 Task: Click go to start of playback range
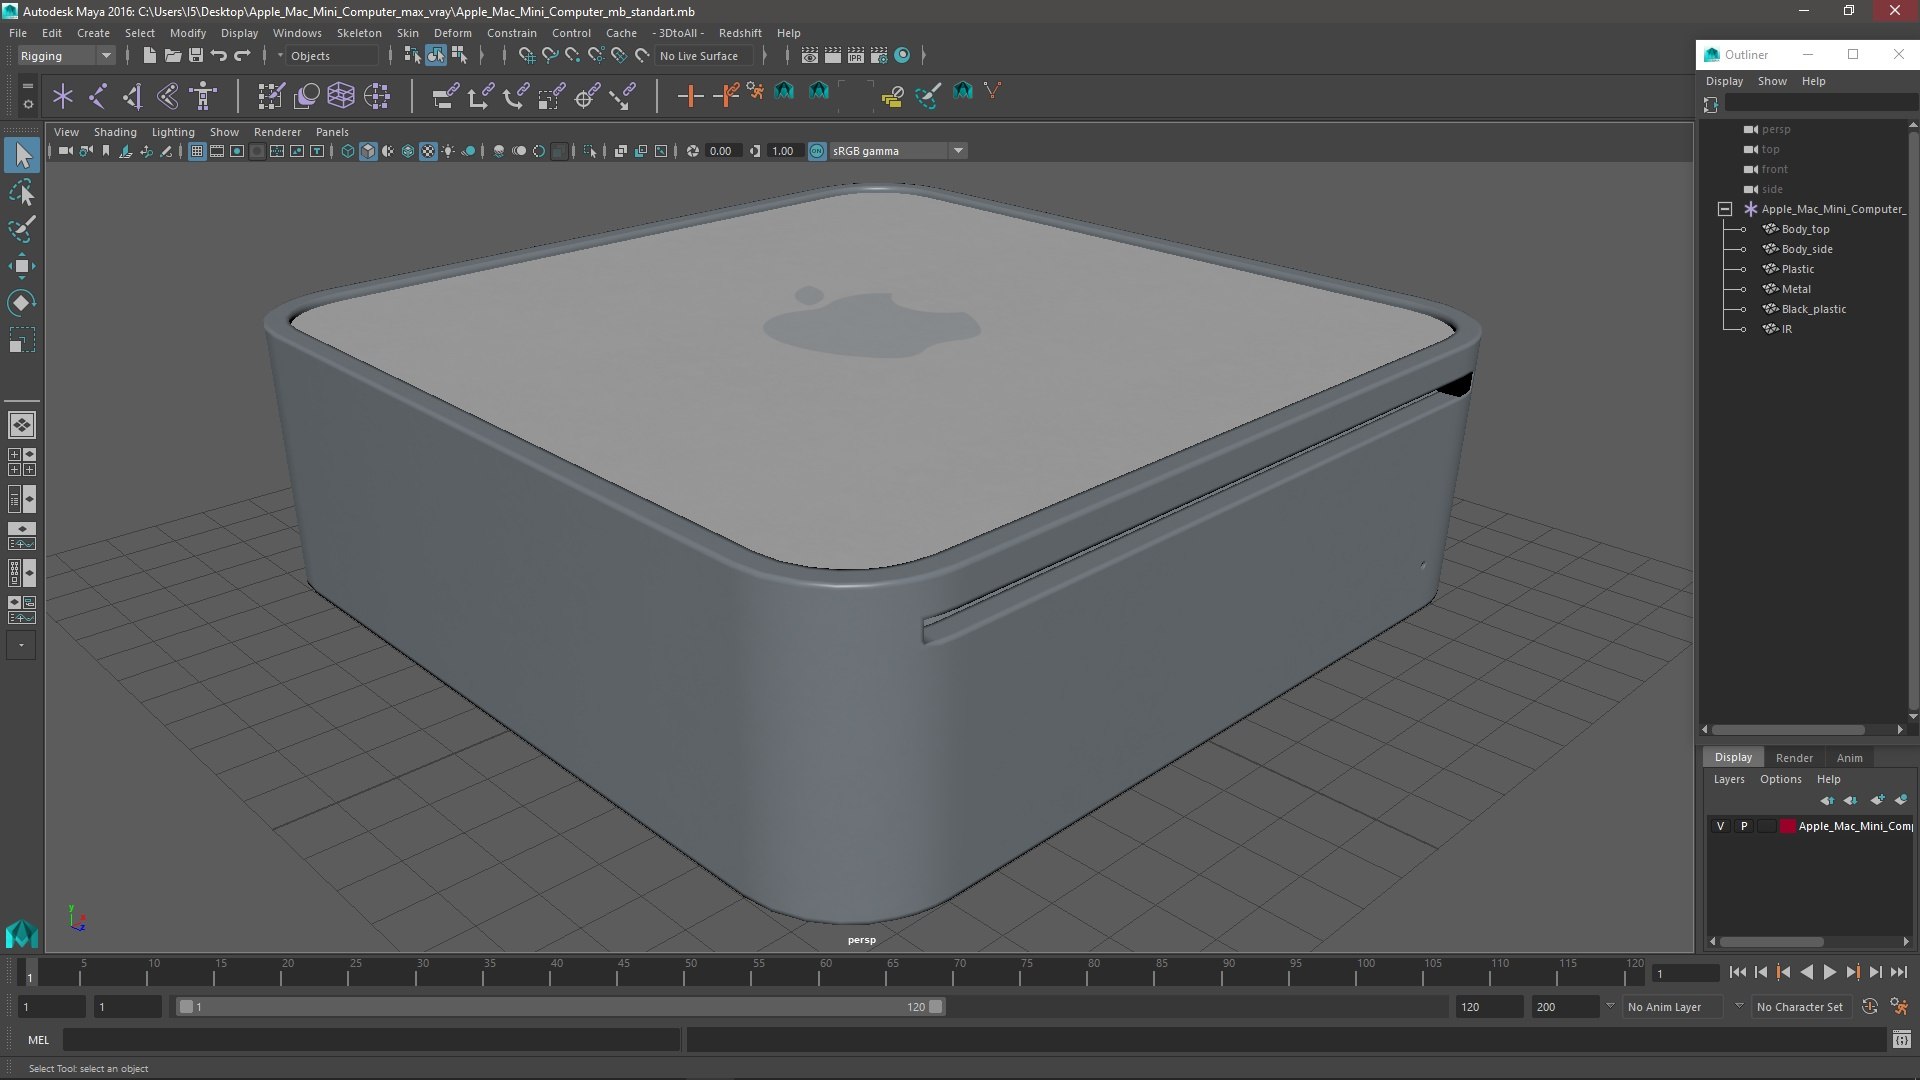pyautogui.click(x=1737, y=972)
